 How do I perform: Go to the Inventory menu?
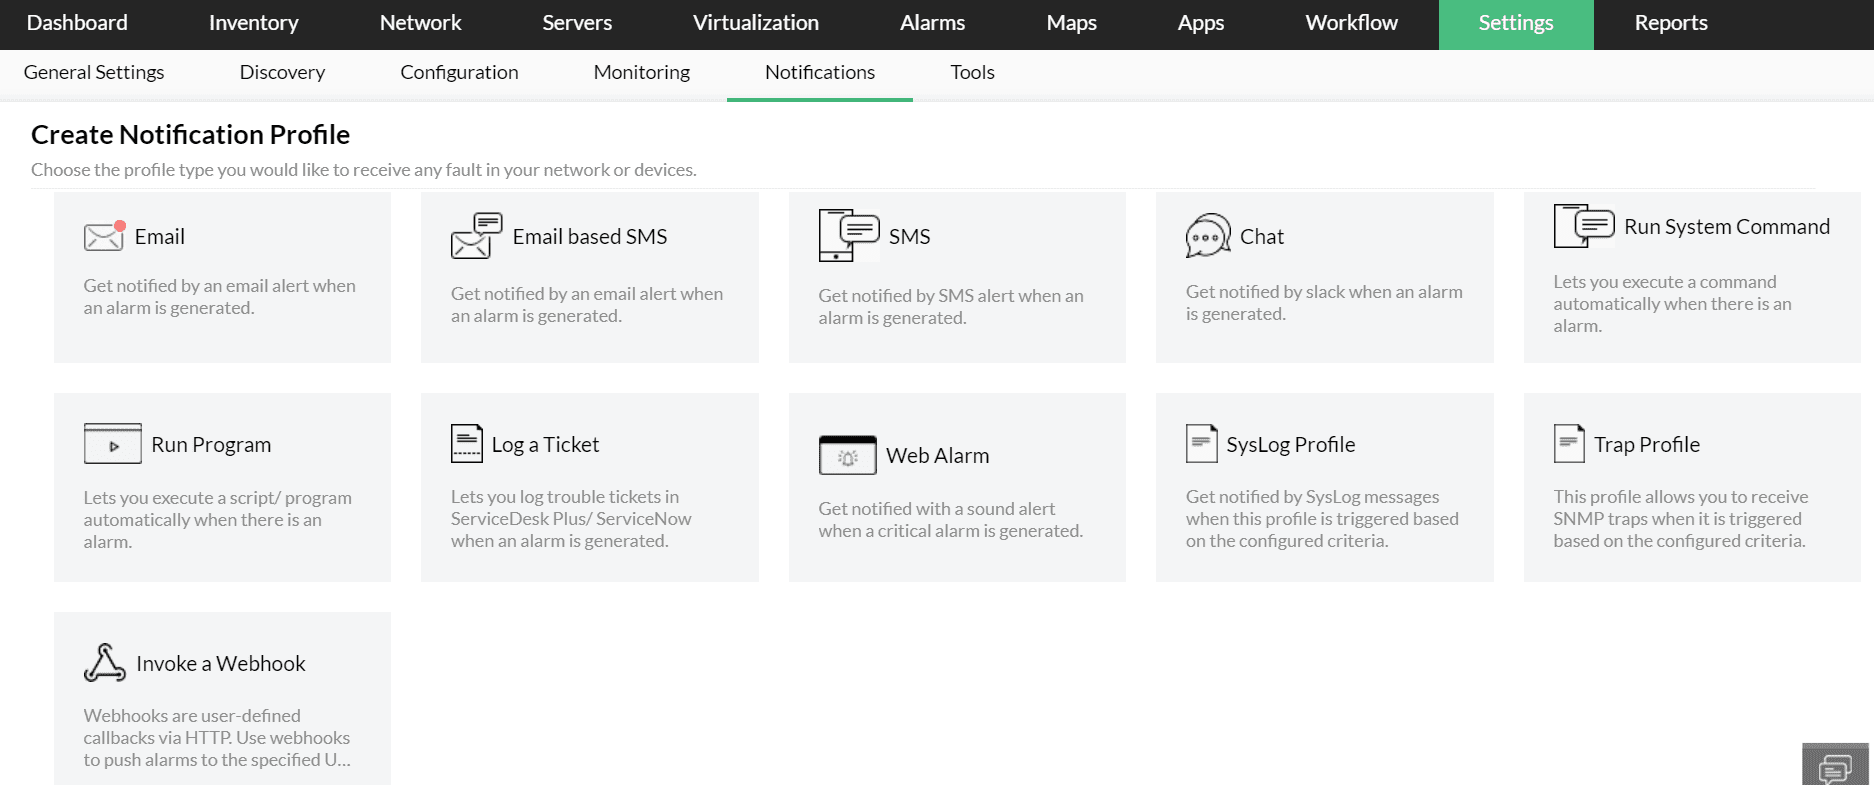253,24
